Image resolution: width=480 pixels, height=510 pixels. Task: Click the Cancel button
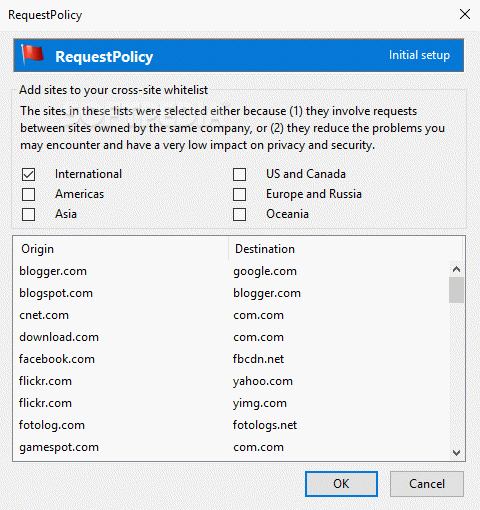(x=427, y=484)
